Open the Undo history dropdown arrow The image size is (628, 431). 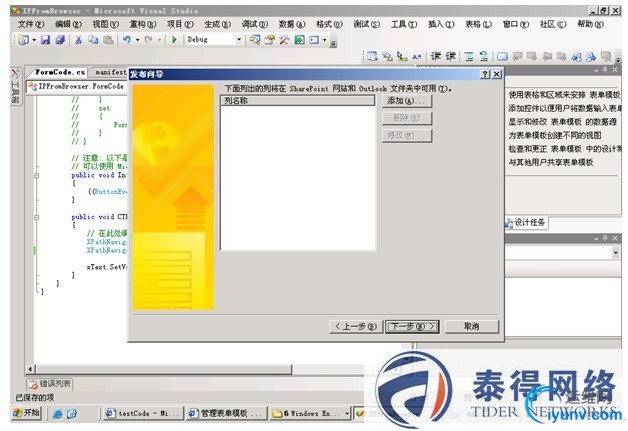[137, 40]
